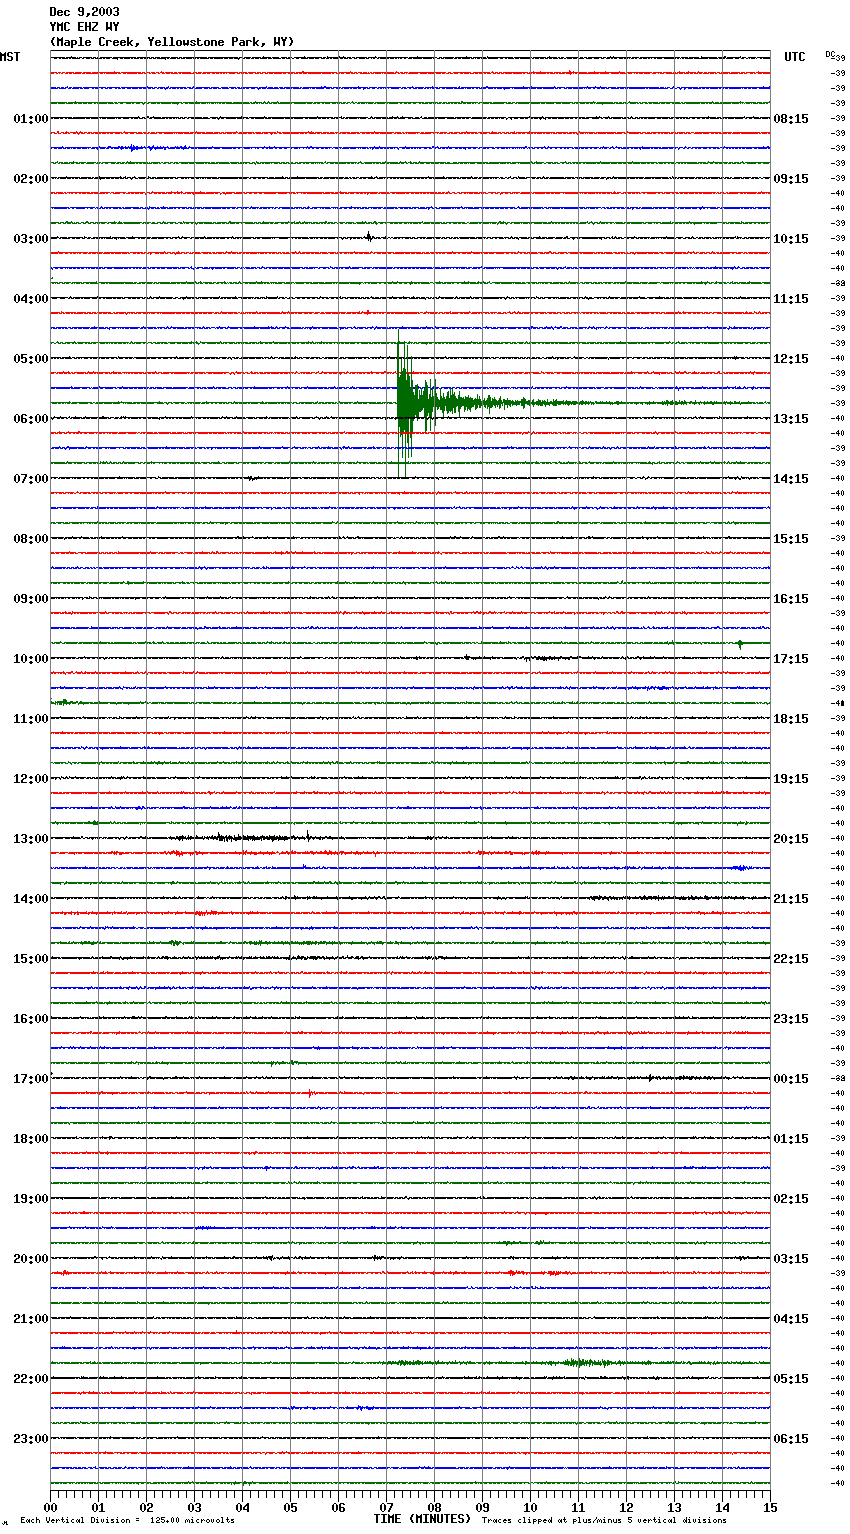Select the '05:00' MST time label

(x=31, y=359)
